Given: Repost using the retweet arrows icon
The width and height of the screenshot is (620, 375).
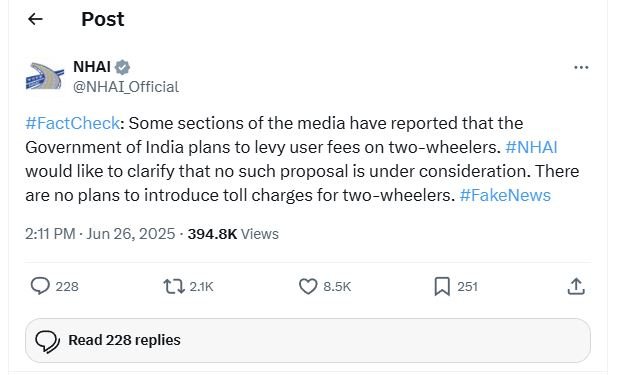Looking at the screenshot, I should (174, 286).
